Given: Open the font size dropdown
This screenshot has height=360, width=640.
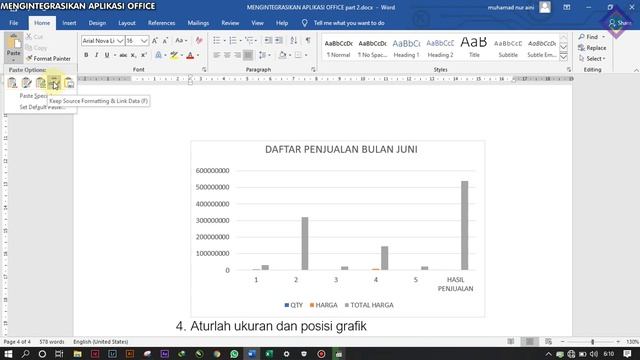Looking at the screenshot, I should (x=144, y=41).
